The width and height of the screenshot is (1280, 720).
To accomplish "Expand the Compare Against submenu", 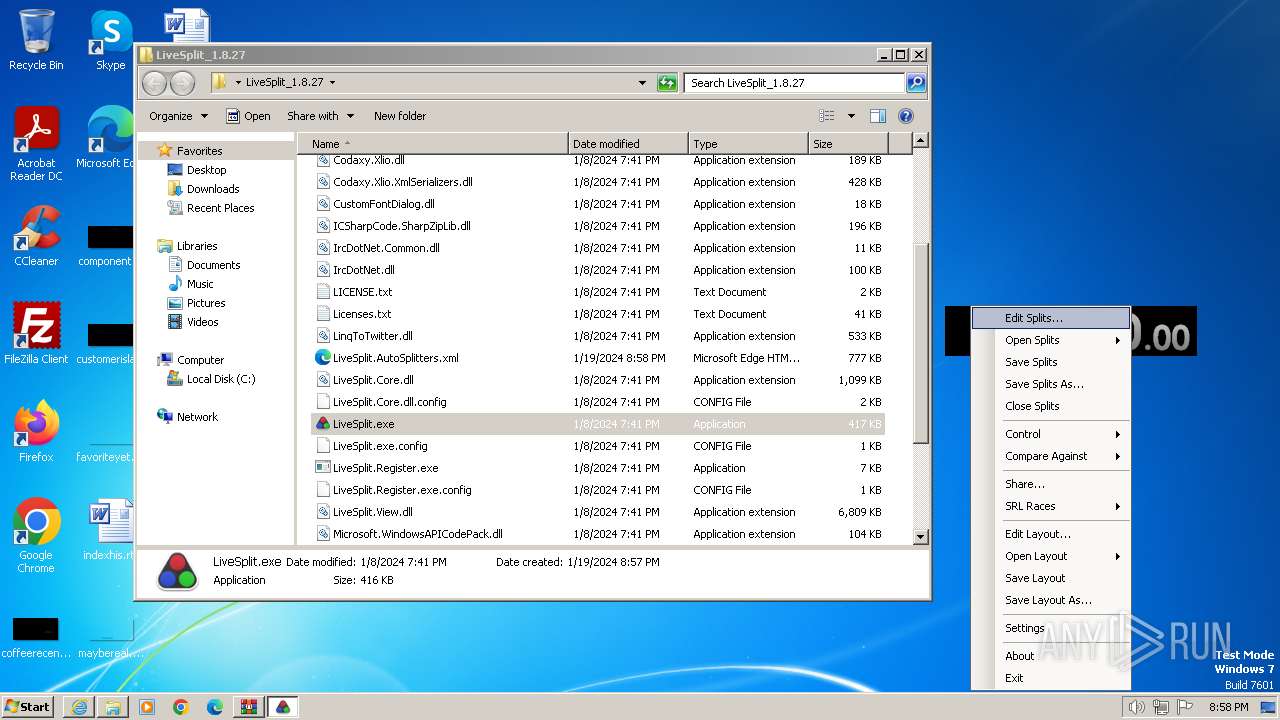I will point(1050,456).
